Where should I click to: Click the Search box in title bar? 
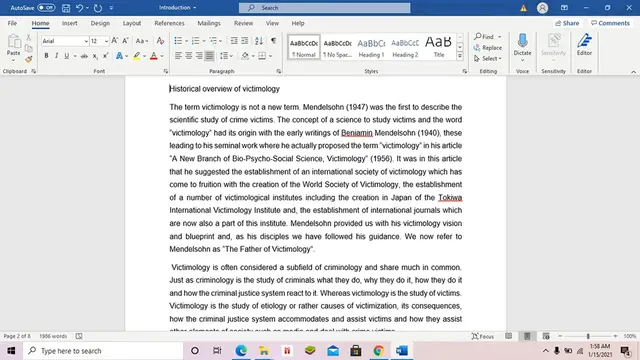pos(324,8)
